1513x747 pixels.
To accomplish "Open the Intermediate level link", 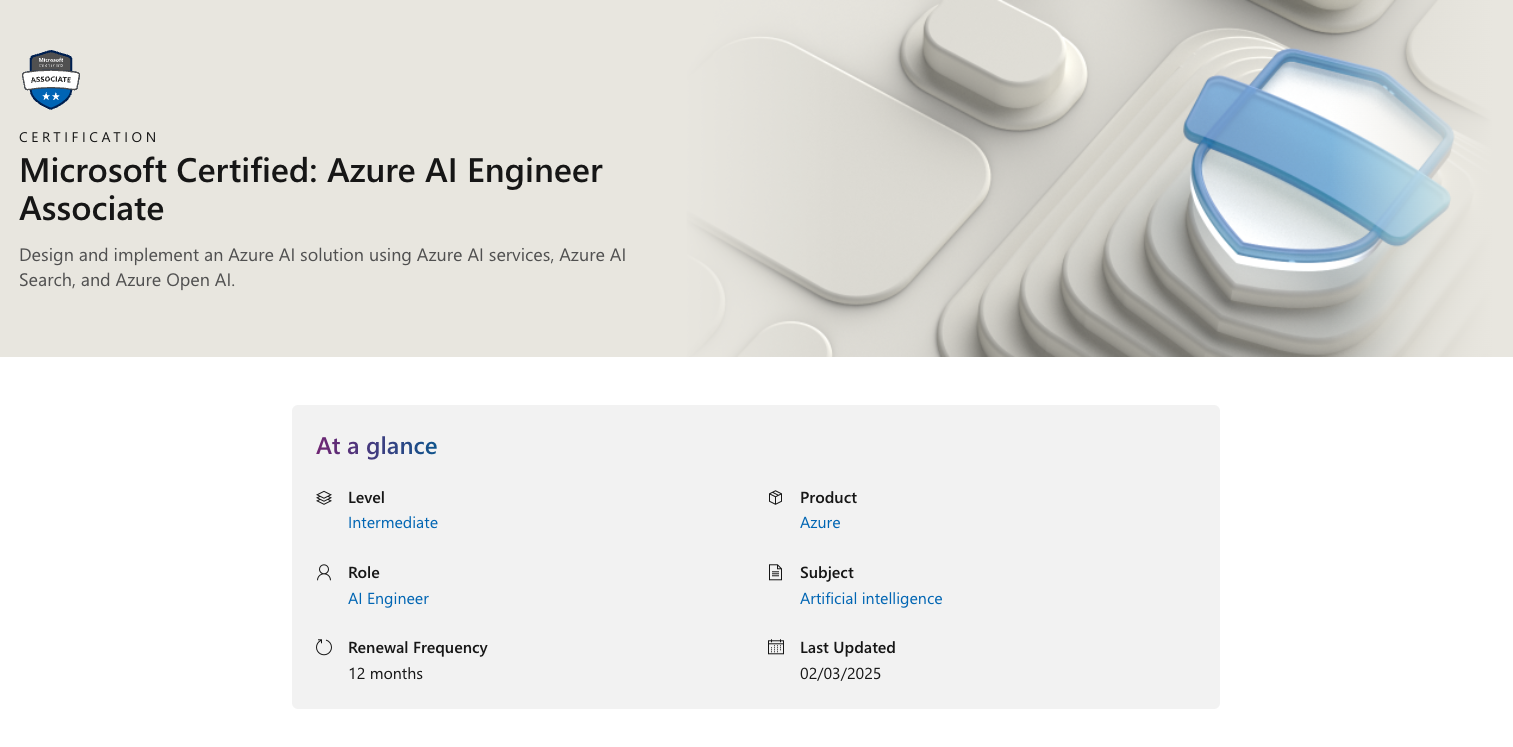I will click(x=393, y=523).
